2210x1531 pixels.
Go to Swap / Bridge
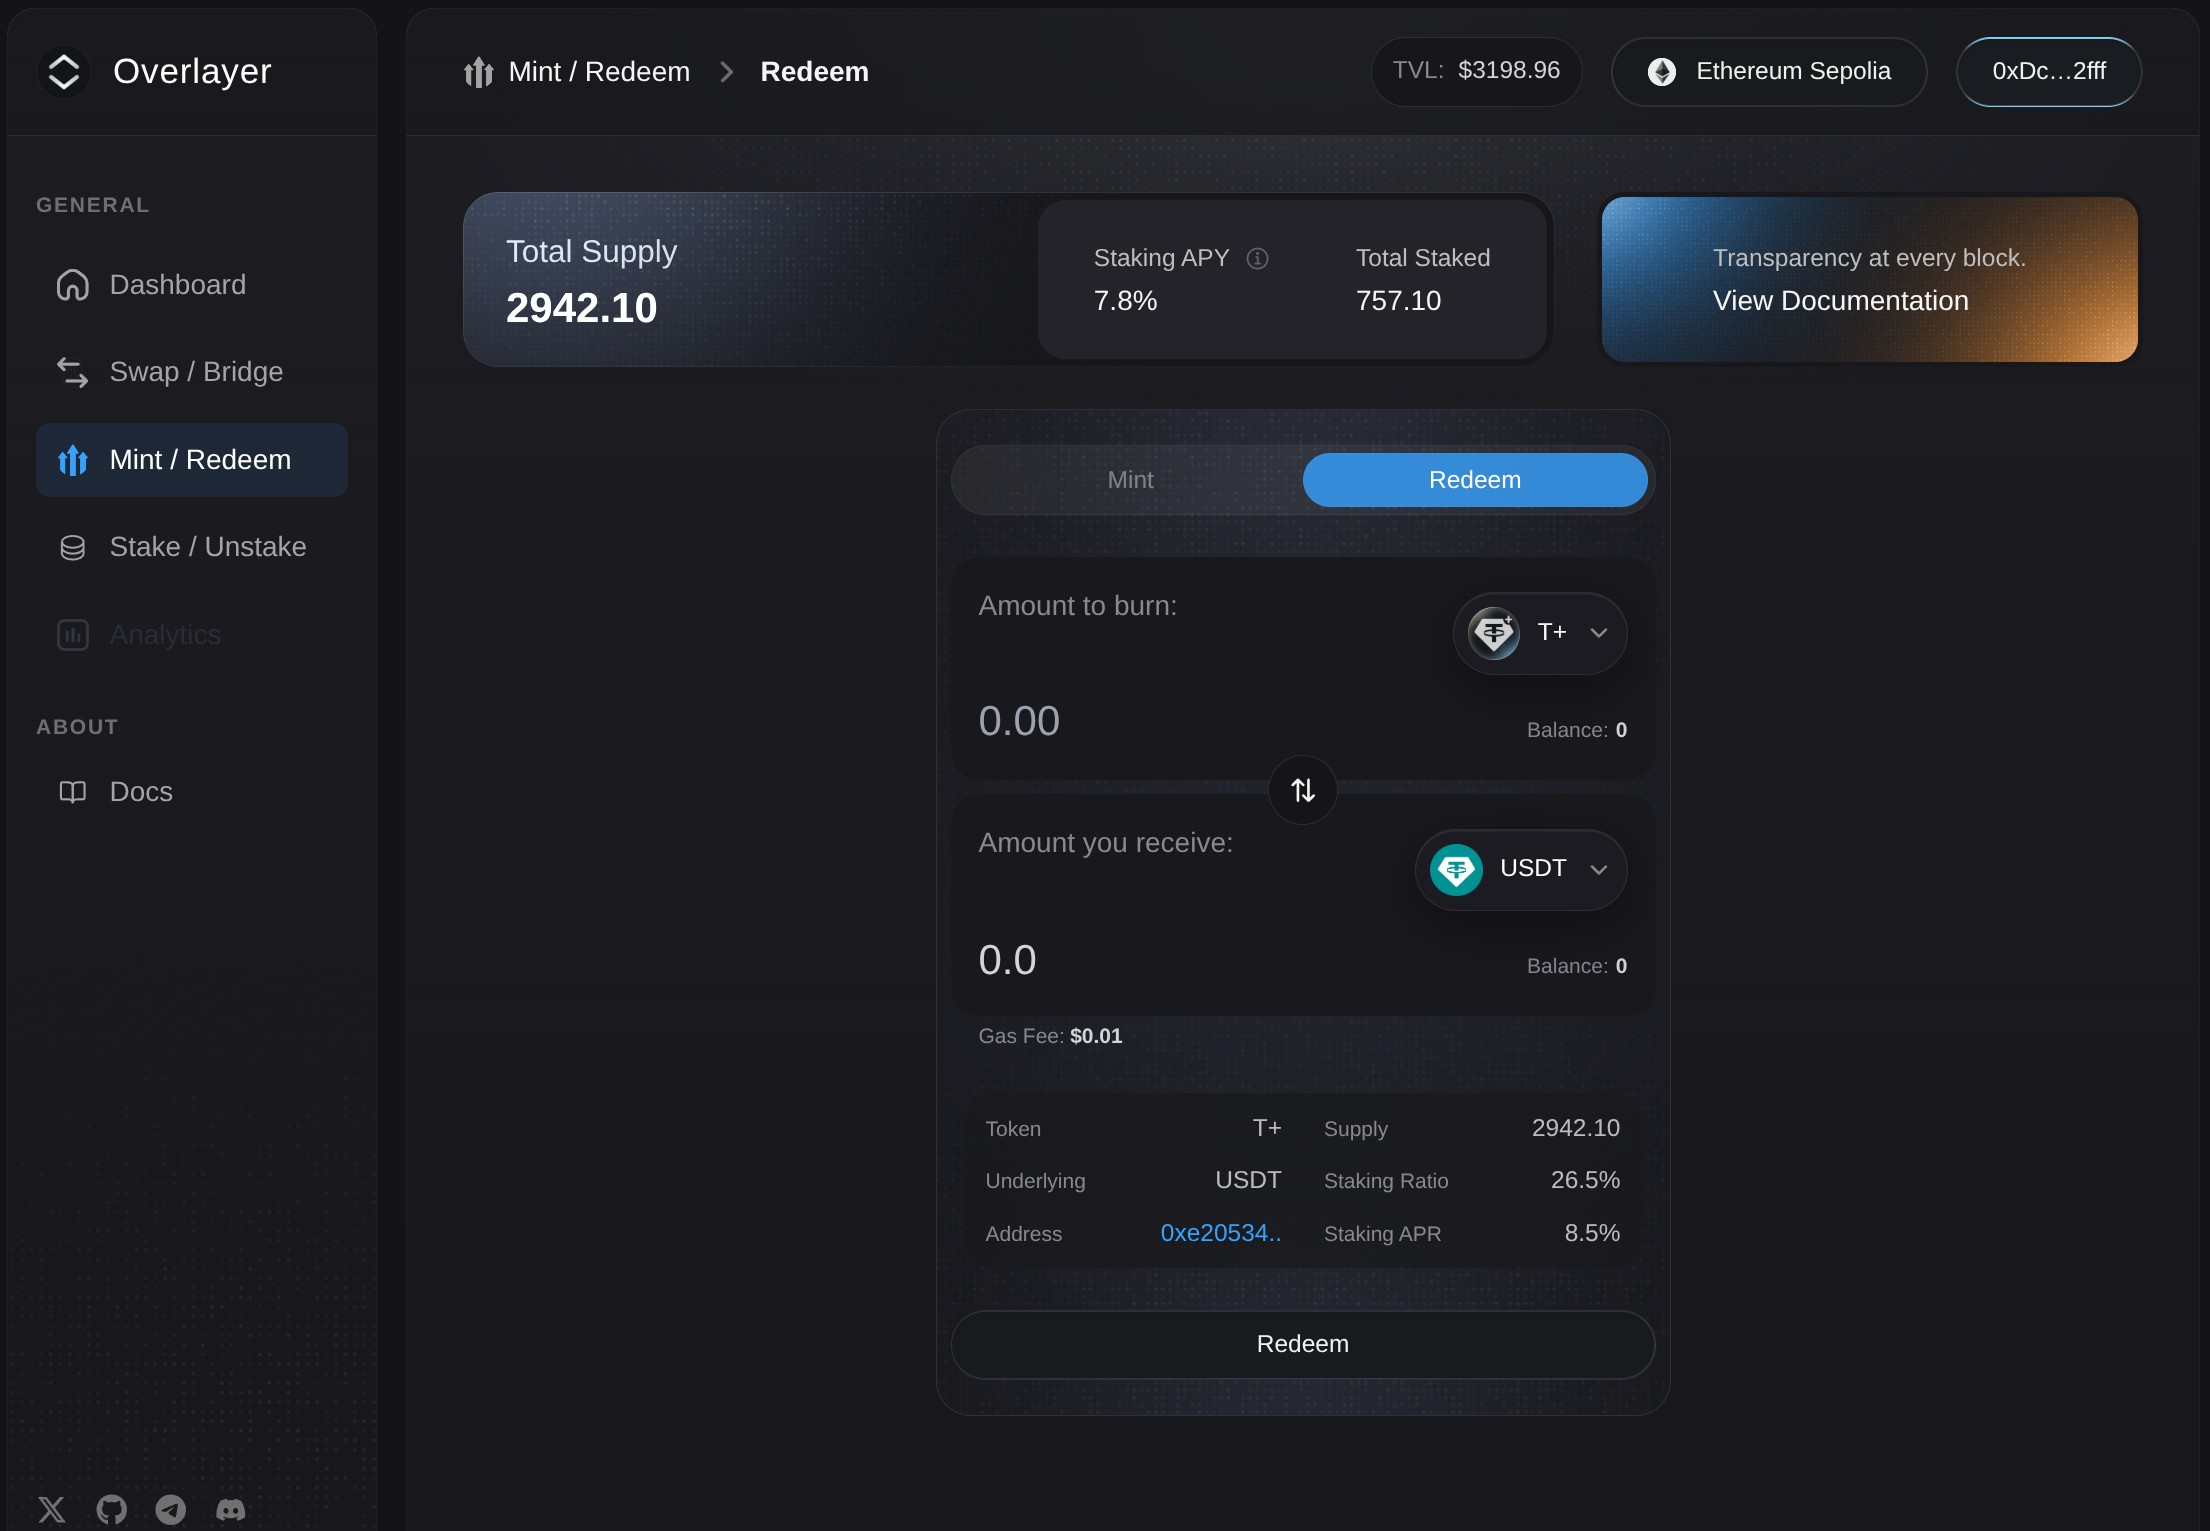pos(192,372)
